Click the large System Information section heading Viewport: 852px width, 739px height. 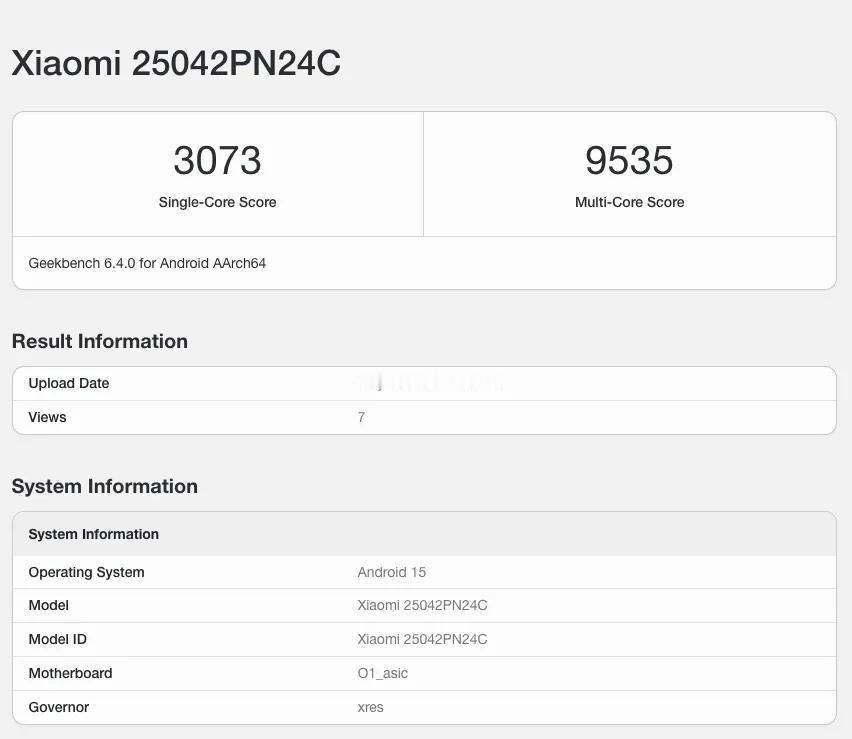pyautogui.click(x=105, y=486)
